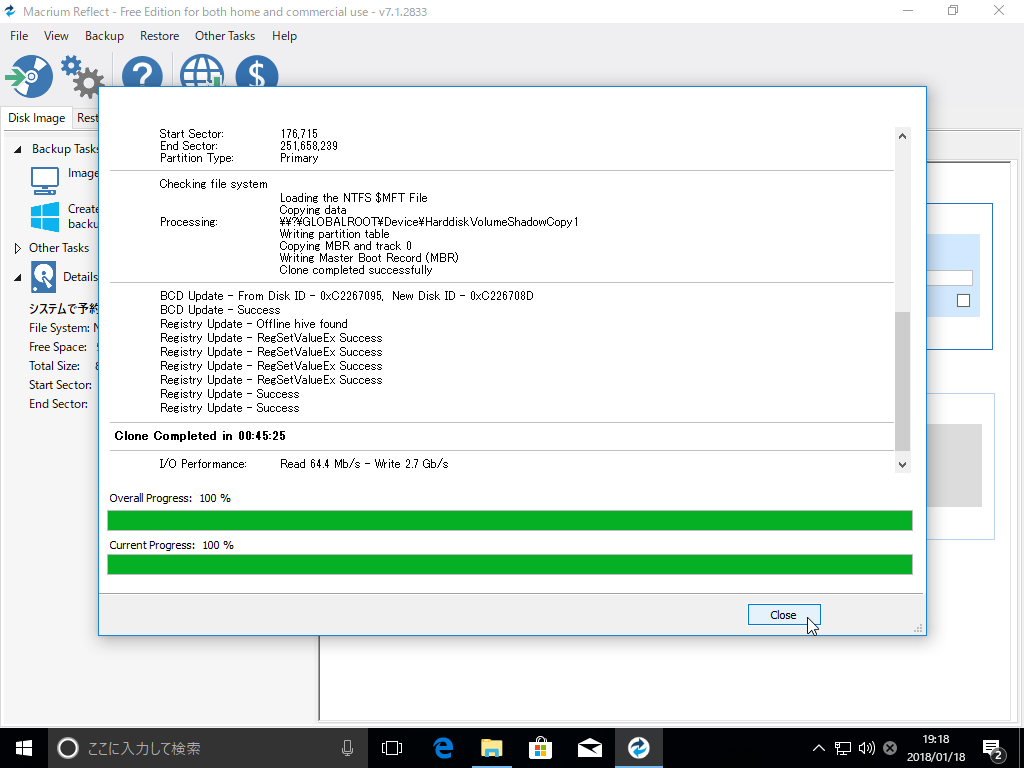
Task: Open the gears settings toolbar icon
Action: pyautogui.click(x=82, y=76)
